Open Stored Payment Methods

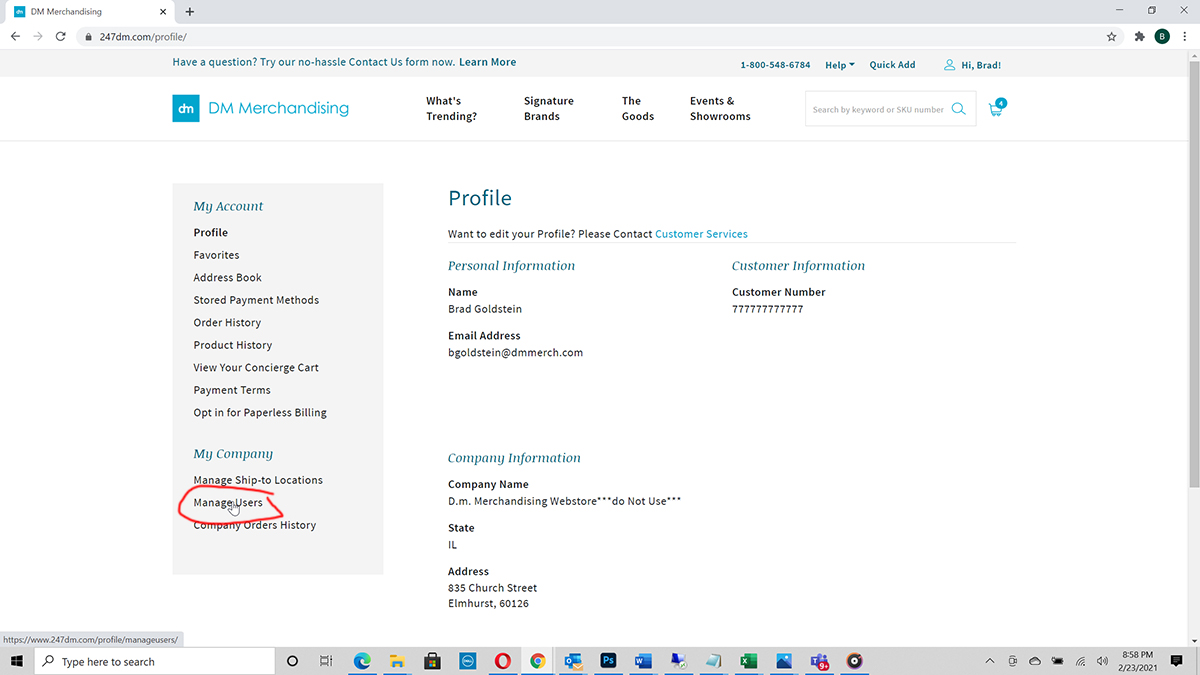click(x=256, y=300)
